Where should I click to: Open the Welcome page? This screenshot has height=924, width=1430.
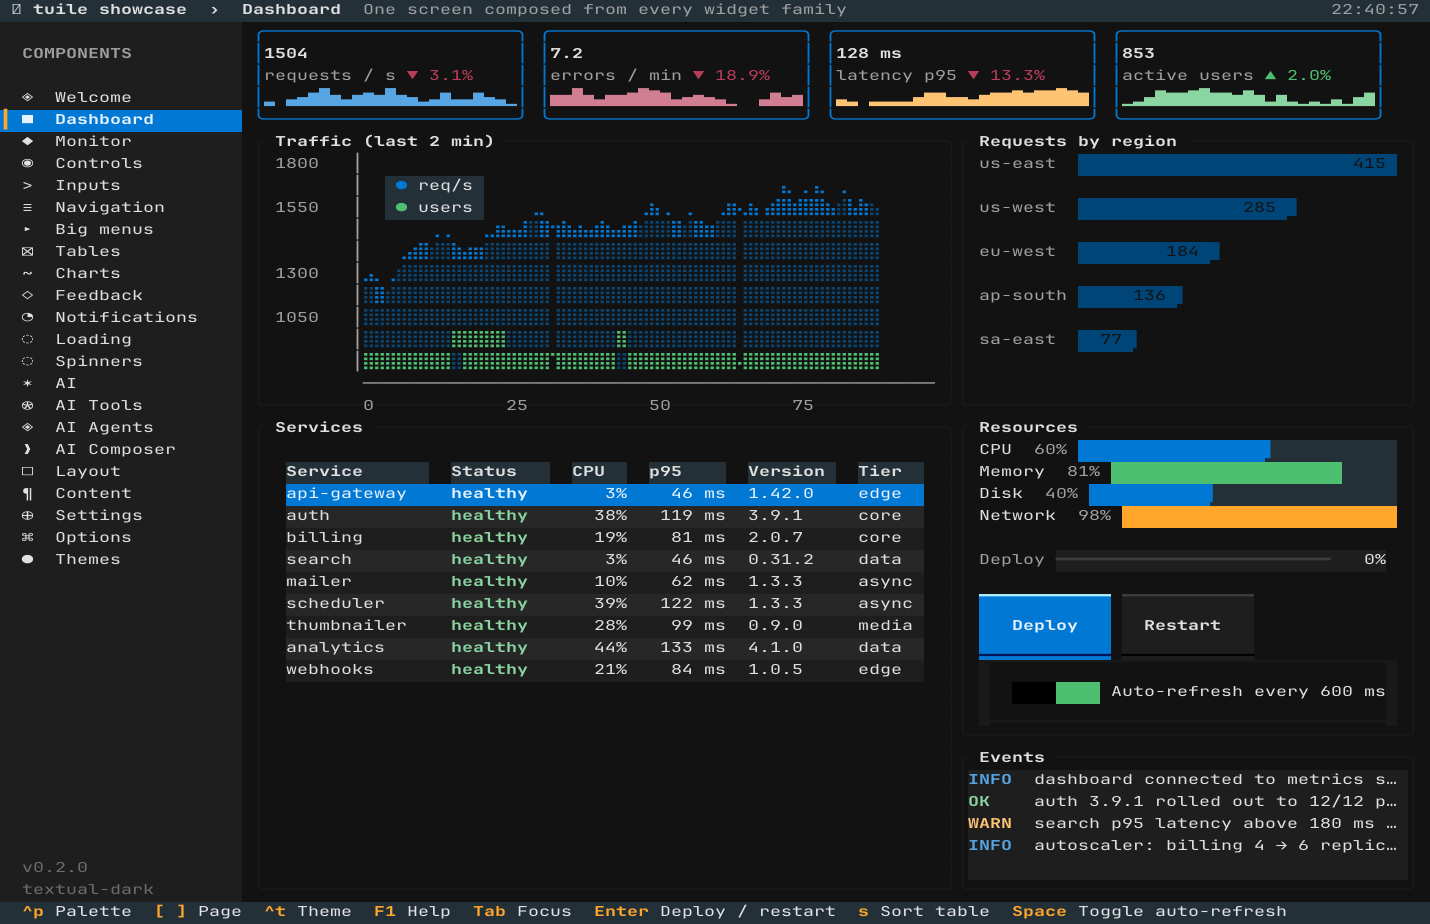click(121, 97)
